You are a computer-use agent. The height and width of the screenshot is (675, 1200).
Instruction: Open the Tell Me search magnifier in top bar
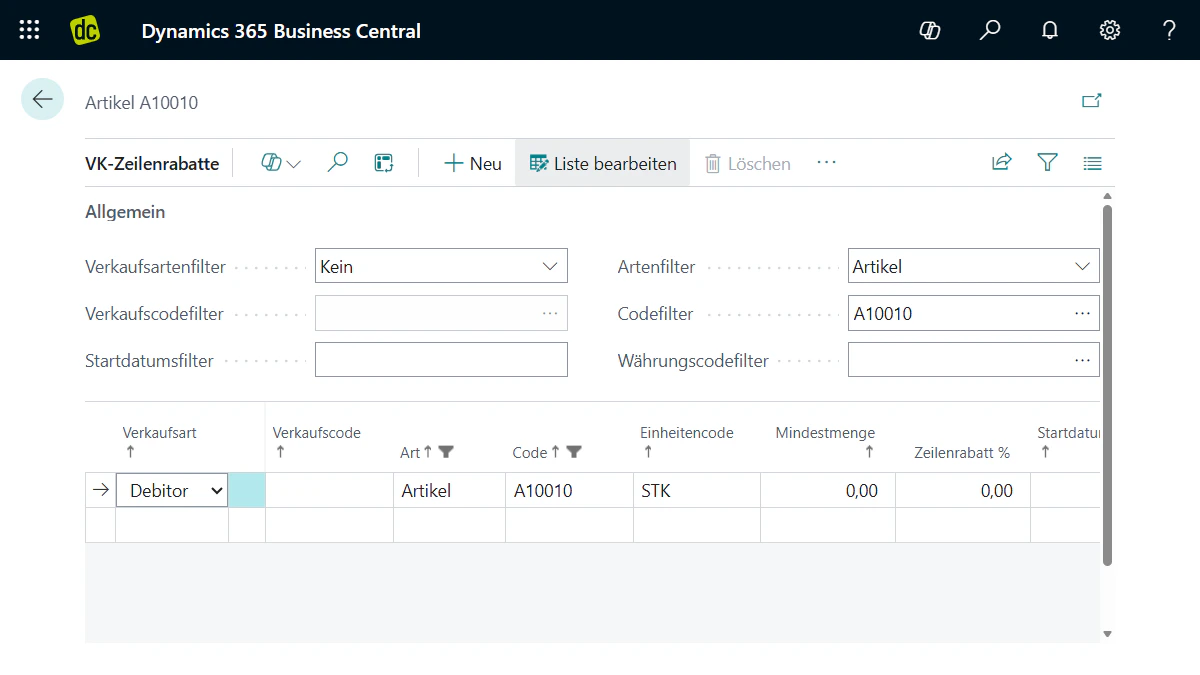pos(990,30)
